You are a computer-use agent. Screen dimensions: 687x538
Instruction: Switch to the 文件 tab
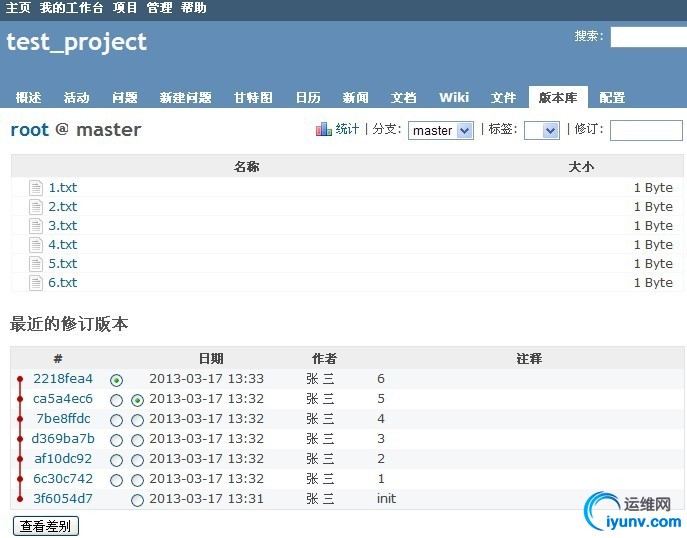coord(503,97)
